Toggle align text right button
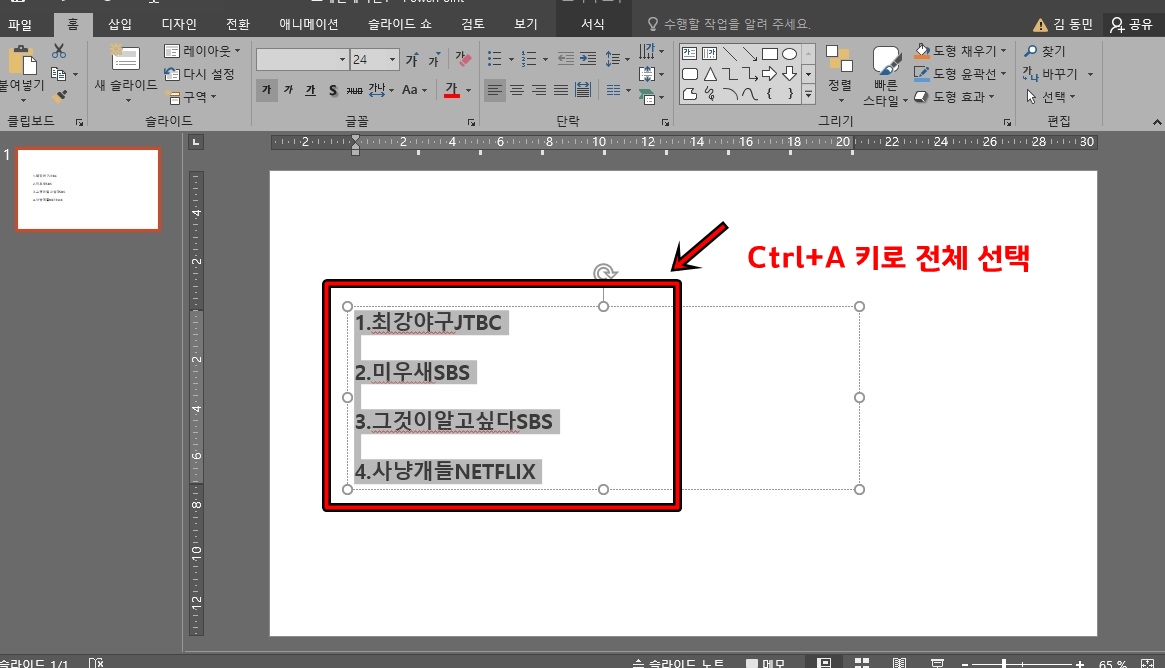Viewport: 1165px width, 668px height. [x=539, y=90]
